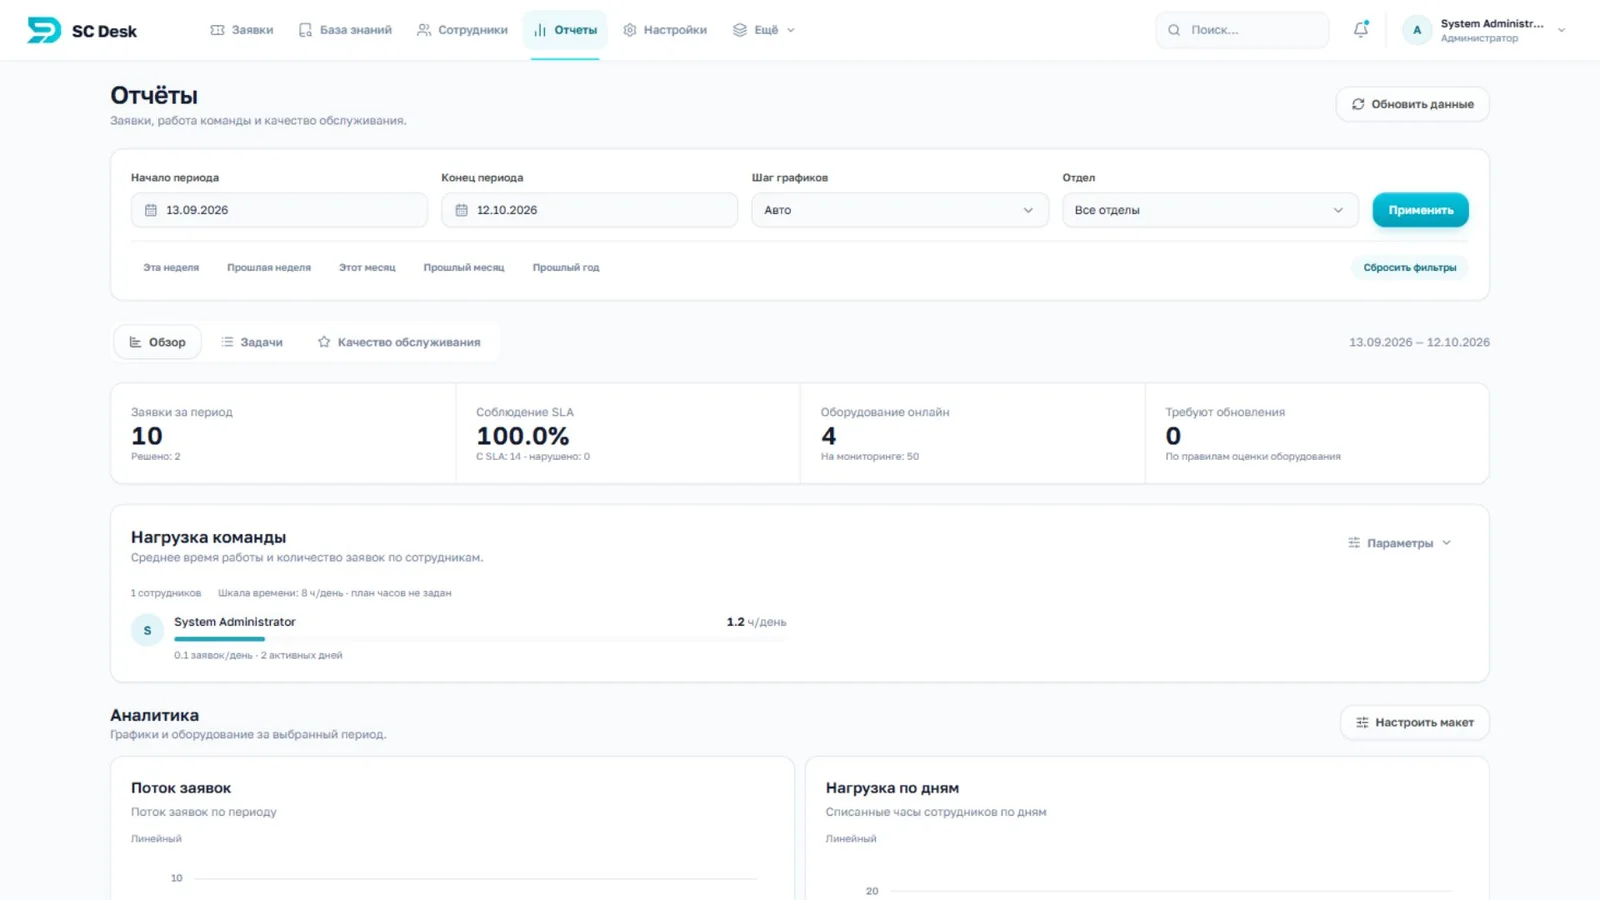This screenshot has width=1600, height=900.
Task: Click the Соблюдение SLA value 100.0%
Action: coord(523,436)
